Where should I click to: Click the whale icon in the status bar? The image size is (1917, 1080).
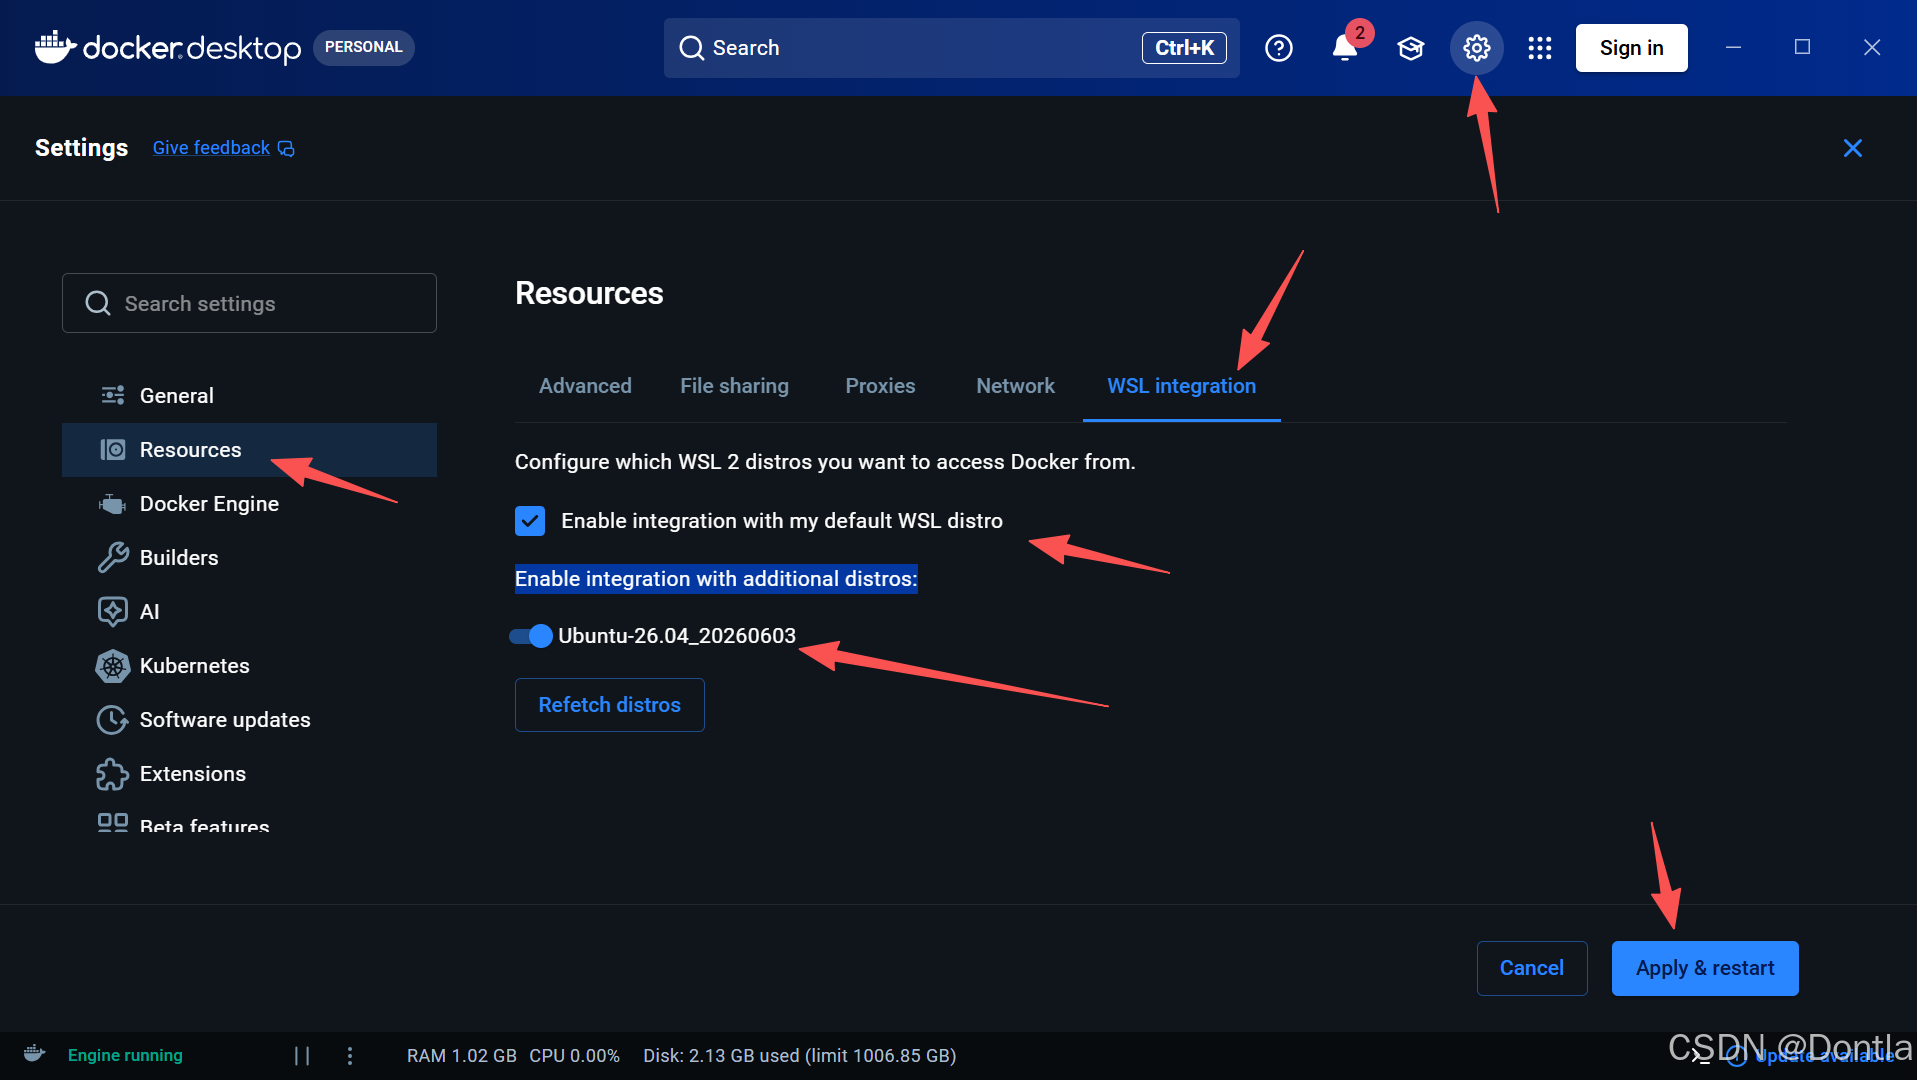(x=34, y=1054)
